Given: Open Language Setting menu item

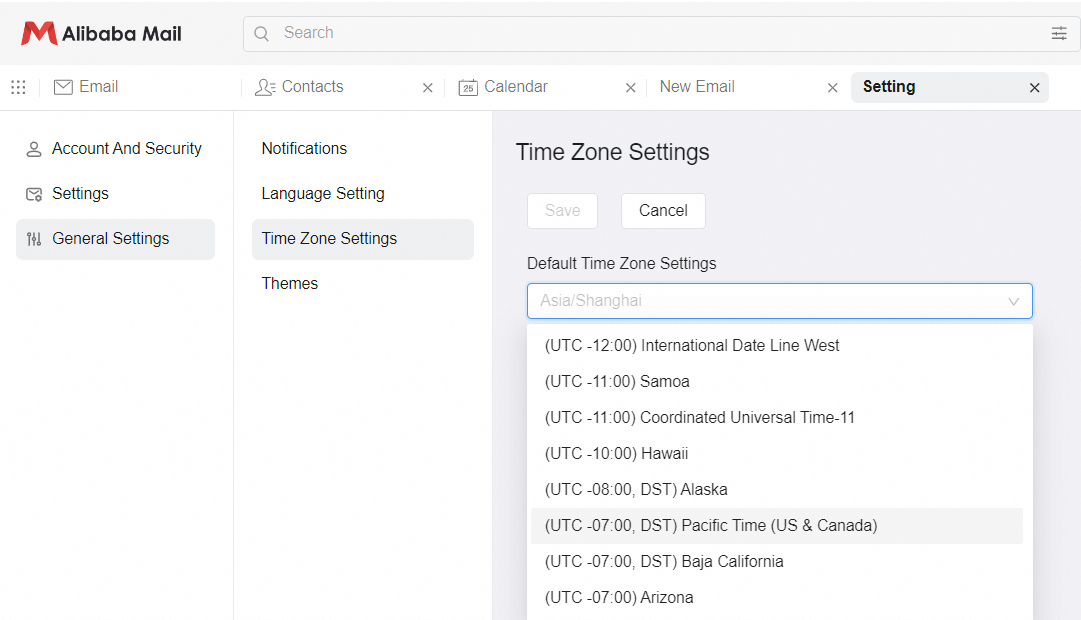Looking at the screenshot, I should [323, 194].
